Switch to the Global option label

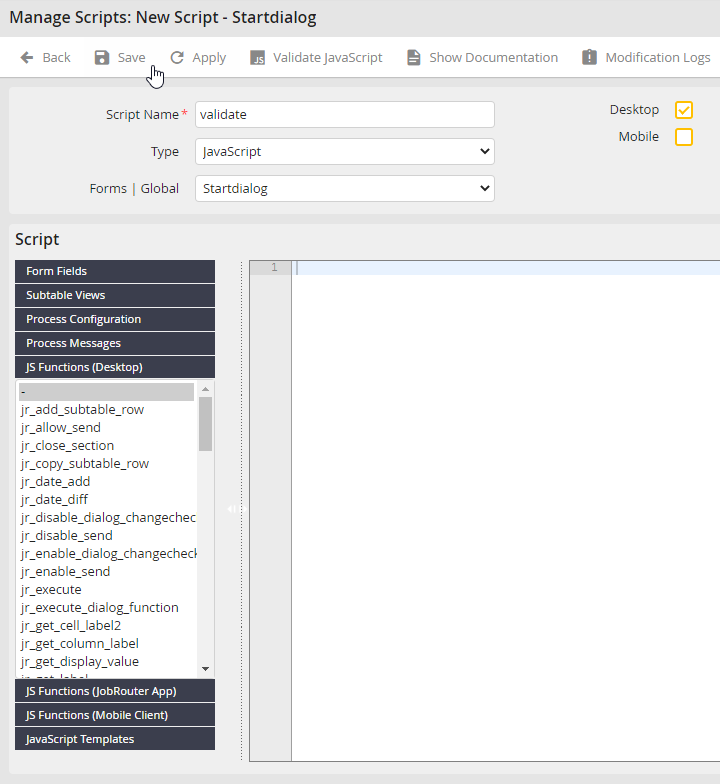click(x=160, y=188)
